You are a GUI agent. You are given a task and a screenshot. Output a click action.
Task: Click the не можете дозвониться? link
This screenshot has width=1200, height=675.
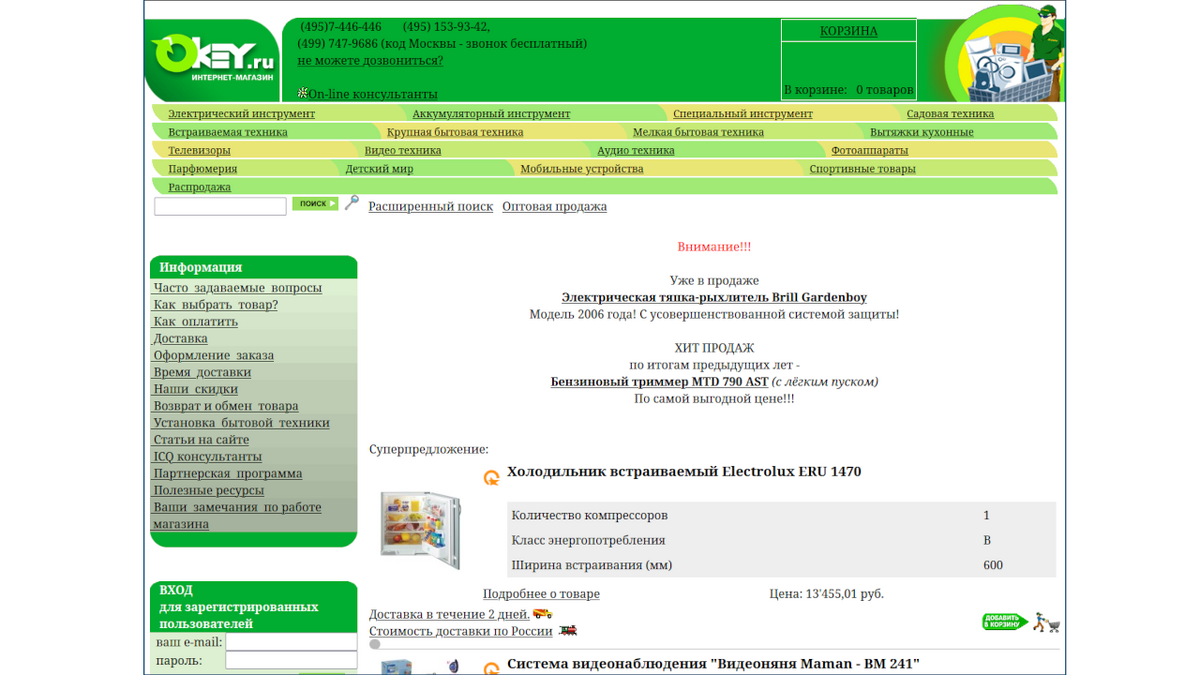pyautogui.click(x=370, y=60)
